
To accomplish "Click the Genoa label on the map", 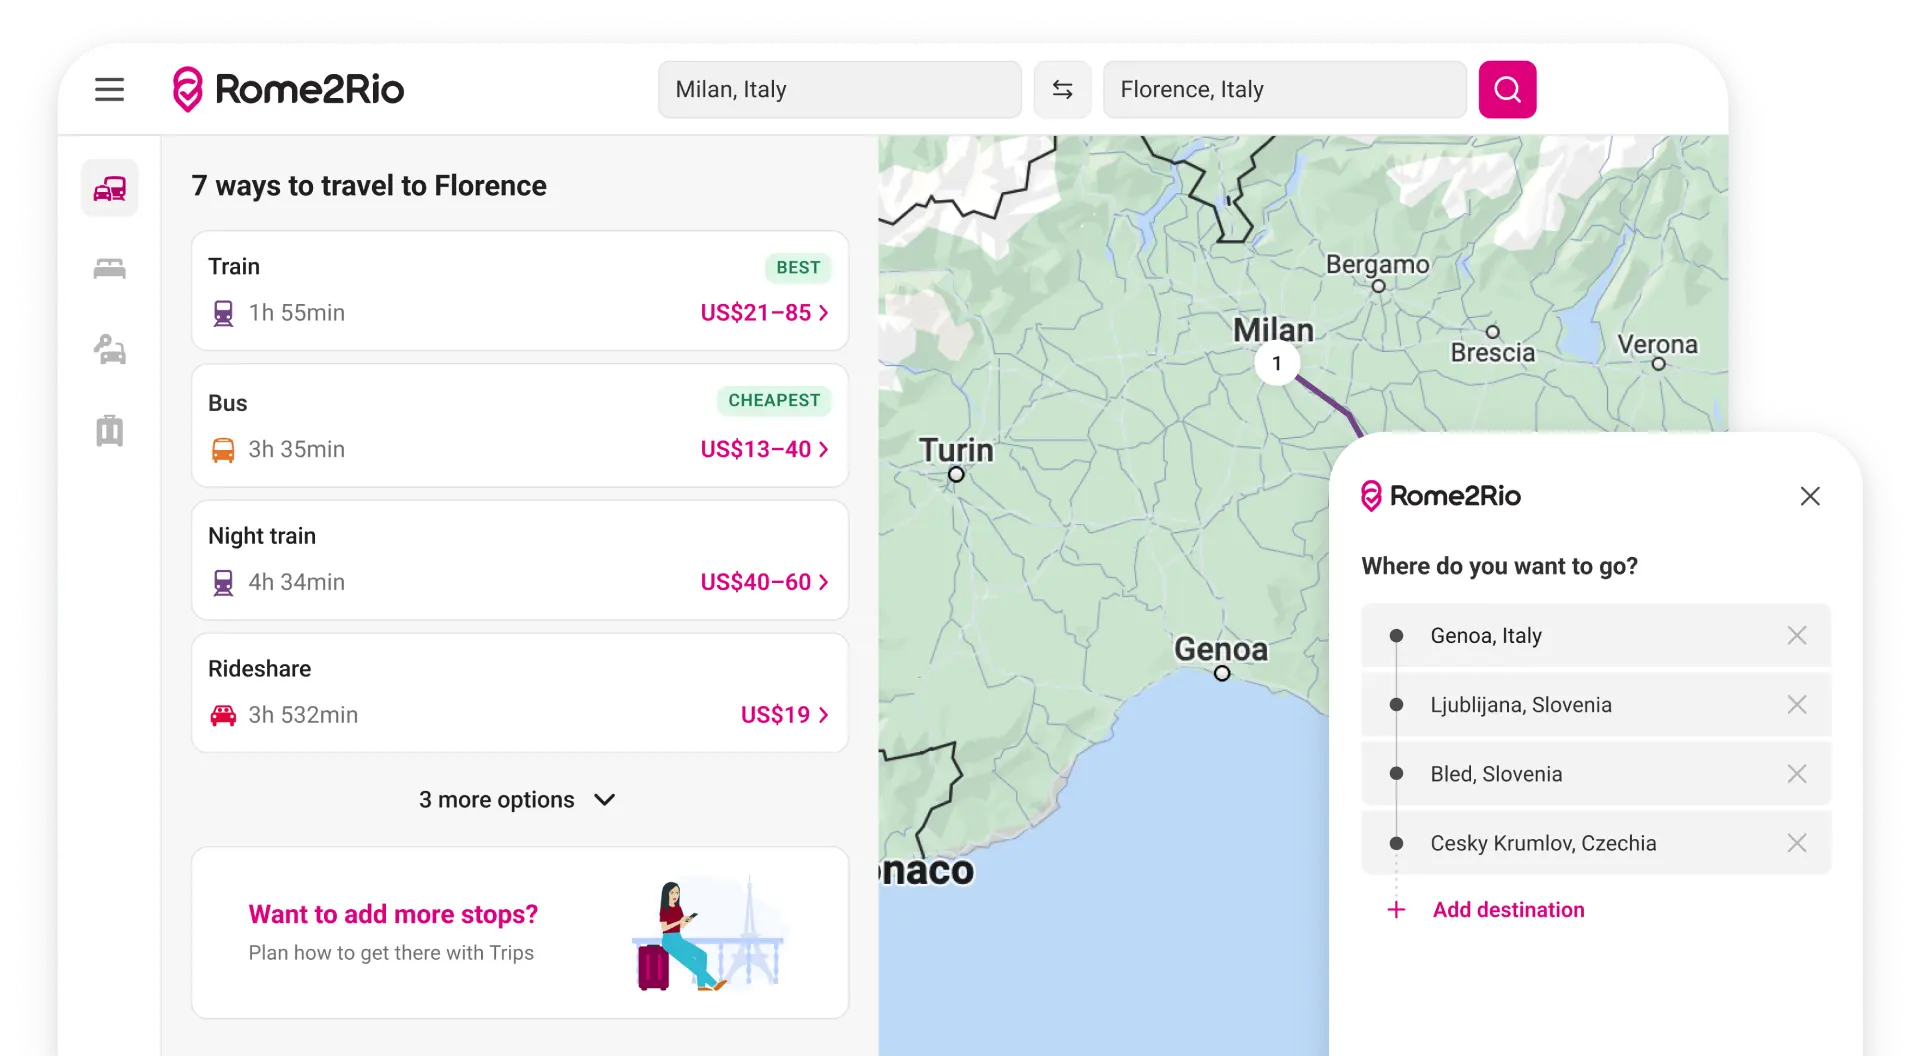I will coord(1221,649).
